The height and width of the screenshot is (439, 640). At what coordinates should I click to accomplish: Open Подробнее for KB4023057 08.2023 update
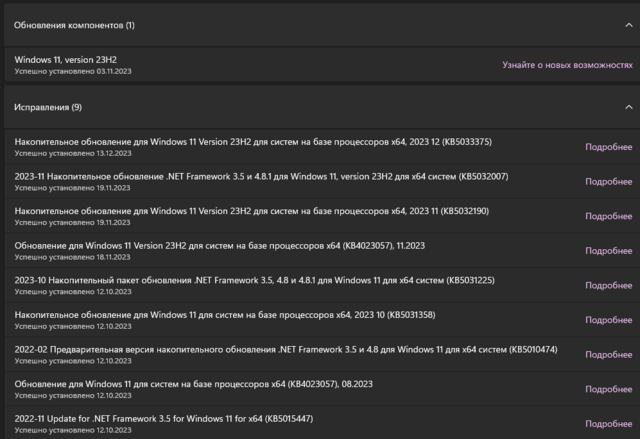608,386
